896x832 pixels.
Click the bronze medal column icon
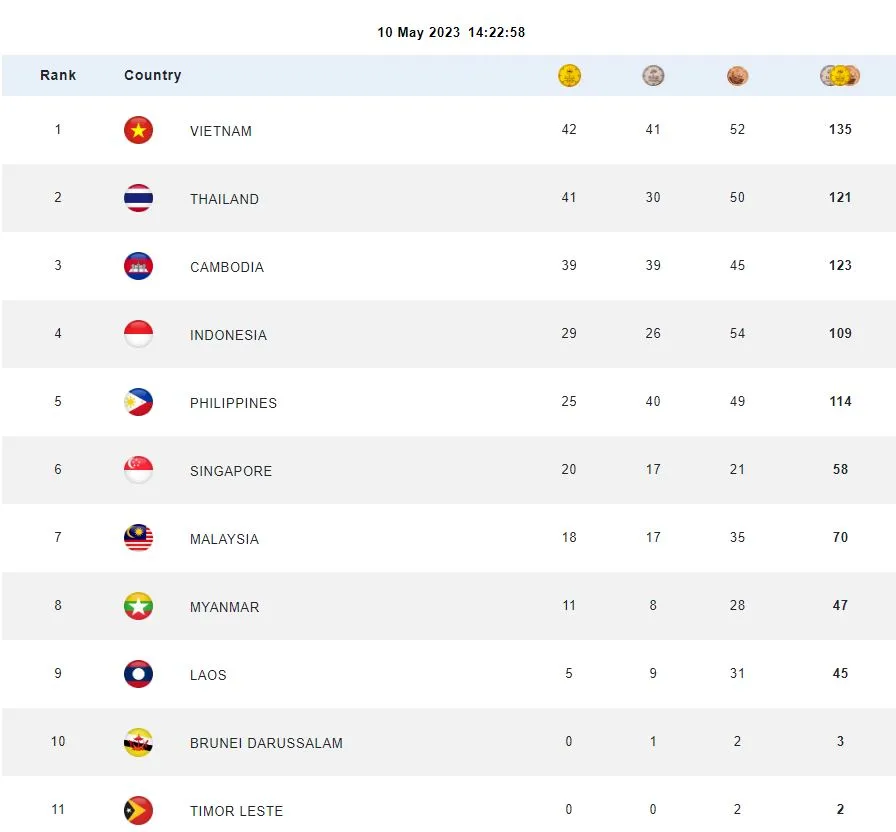[x=737, y=75]
